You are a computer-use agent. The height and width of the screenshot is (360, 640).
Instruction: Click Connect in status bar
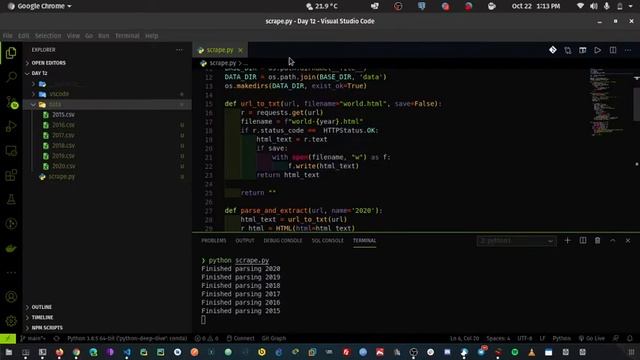coord(240,338)
